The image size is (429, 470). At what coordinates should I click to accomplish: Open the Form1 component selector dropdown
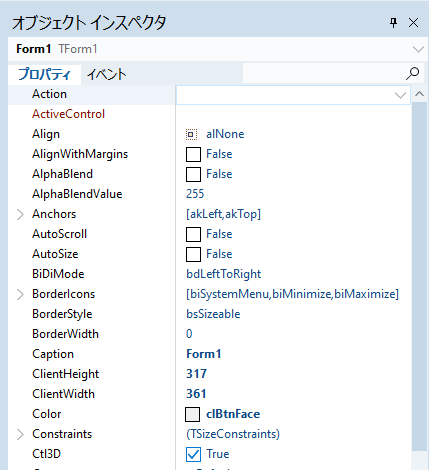[x=418, y=49]
